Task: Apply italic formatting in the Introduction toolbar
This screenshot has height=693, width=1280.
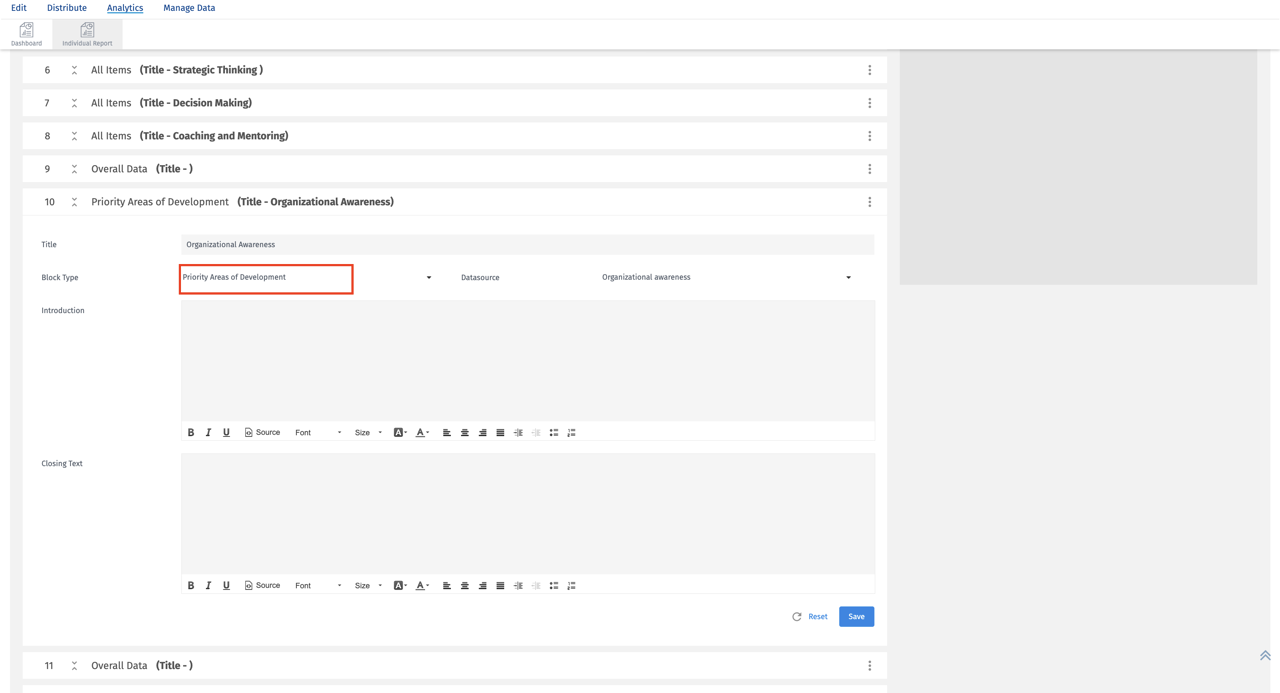Action: (x=208, y=432)
